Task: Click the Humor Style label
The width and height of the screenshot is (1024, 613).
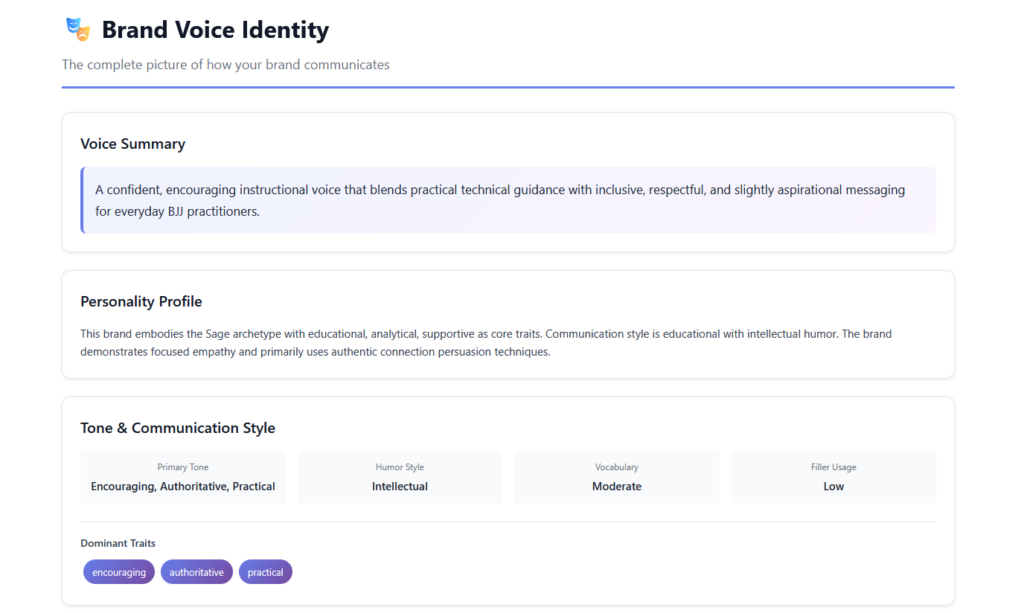Action: pyautogui.click(x=400, y=467)
